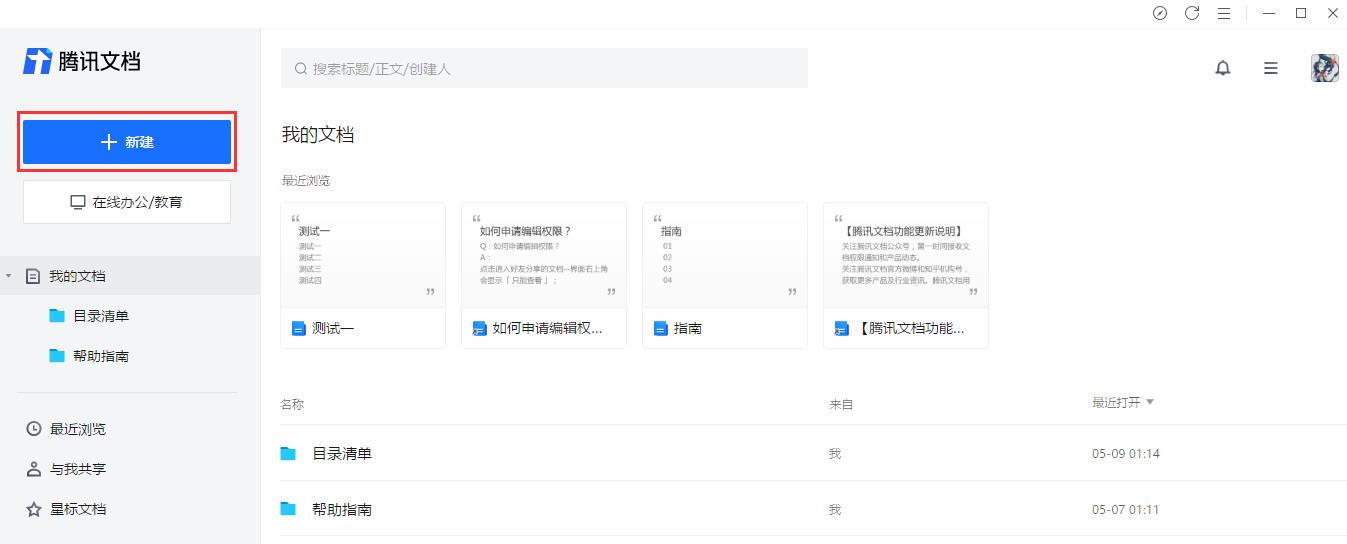Minimize the Tencent Docs window
Image resolution: width=1347 pixels, height=544 pixels.
click(x=1268, y=13)
